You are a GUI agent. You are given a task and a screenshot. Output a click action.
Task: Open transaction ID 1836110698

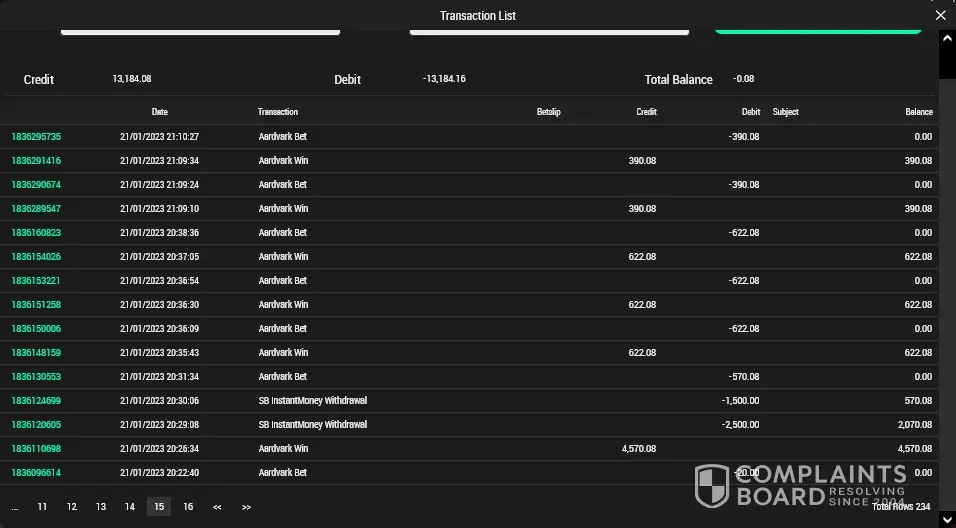click(36, 449)
